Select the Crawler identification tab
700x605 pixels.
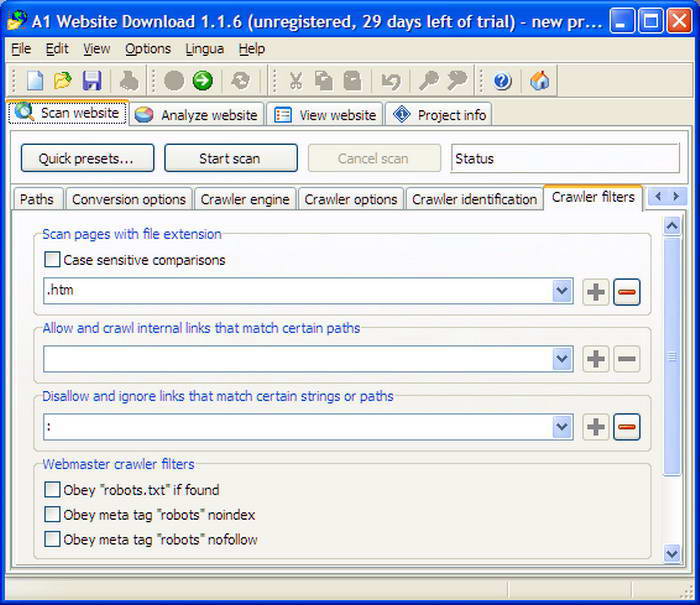click(x=475, y=199)
